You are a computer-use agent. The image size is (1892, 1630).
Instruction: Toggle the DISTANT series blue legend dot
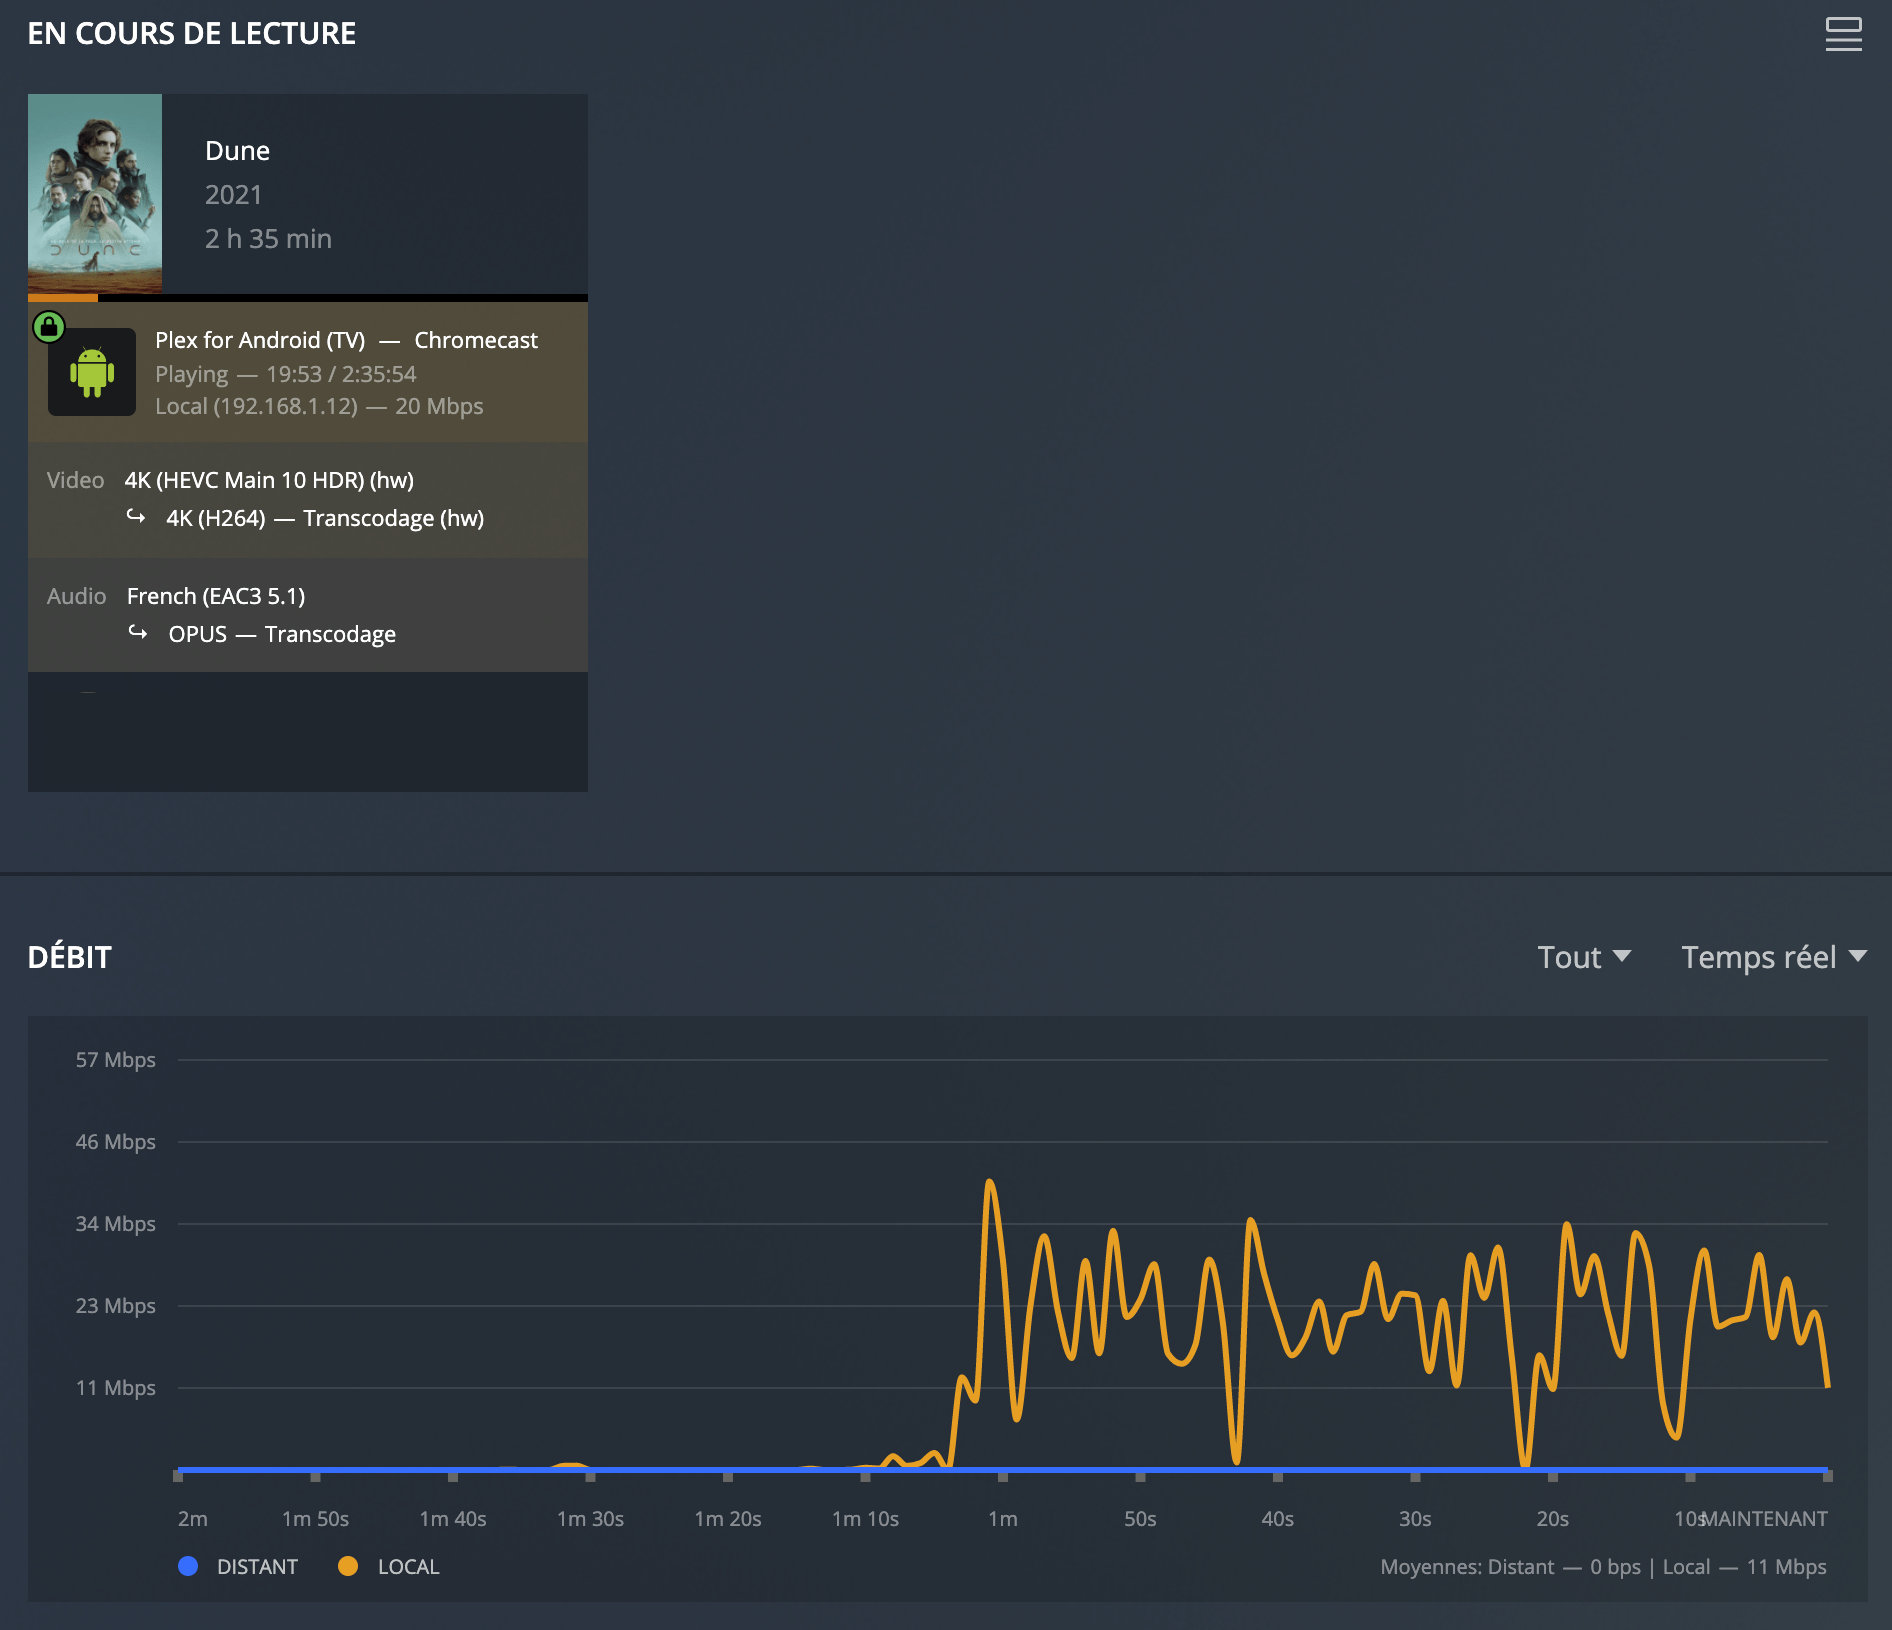pos(188,1566)
